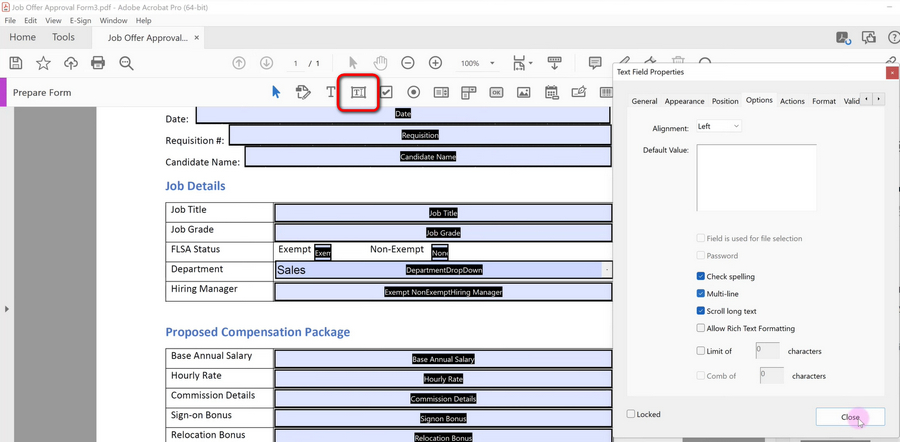
Task: Toggle the Multi-line checkbox
Action: click(x=701, y=293)
